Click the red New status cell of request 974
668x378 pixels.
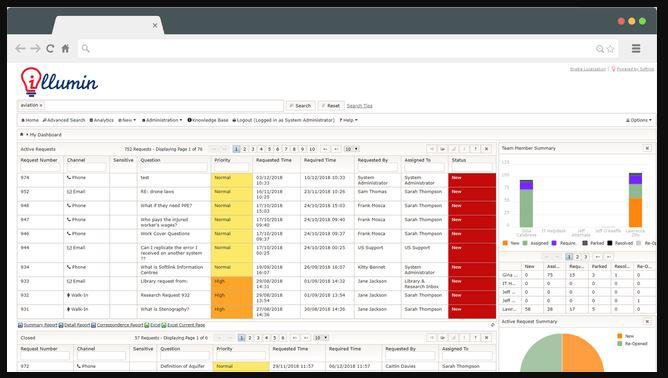pyautogui.click(x=472, y=180)
